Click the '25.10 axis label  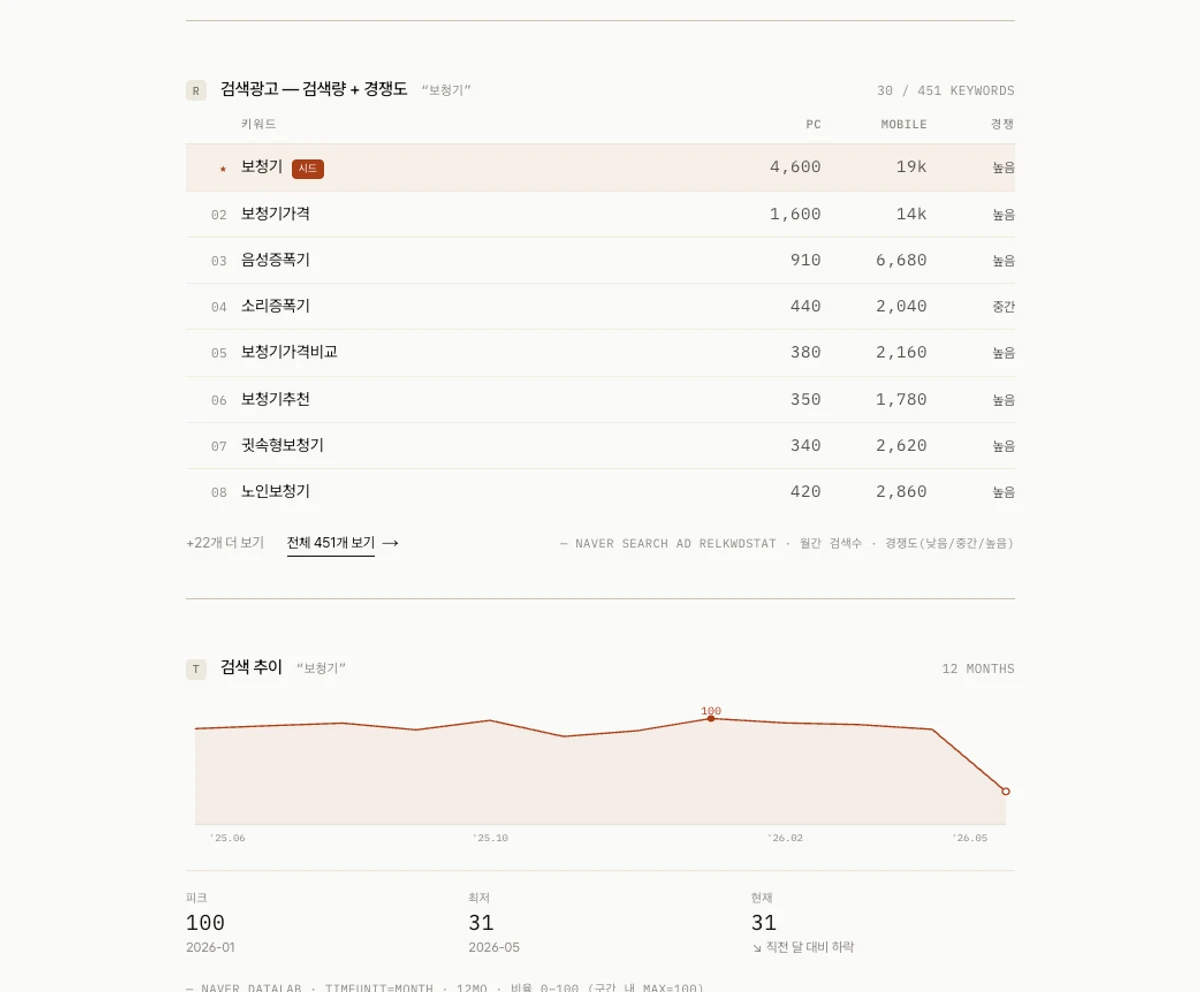pyautogui.click(x=490, y=838)
